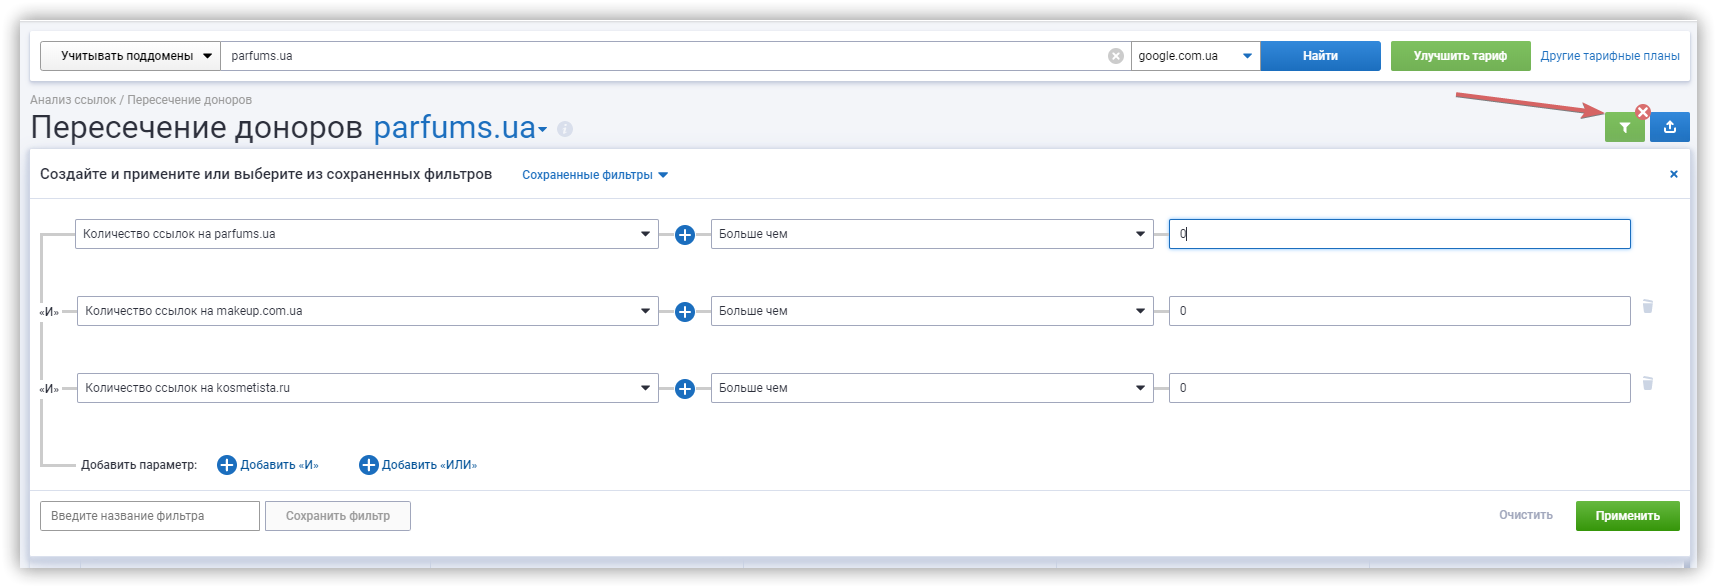Image resolution: width=1717 pixels, height=588 pixels.
Task: Open Больше чем dropdown in makeup.com.ua row
Action: 932,311
